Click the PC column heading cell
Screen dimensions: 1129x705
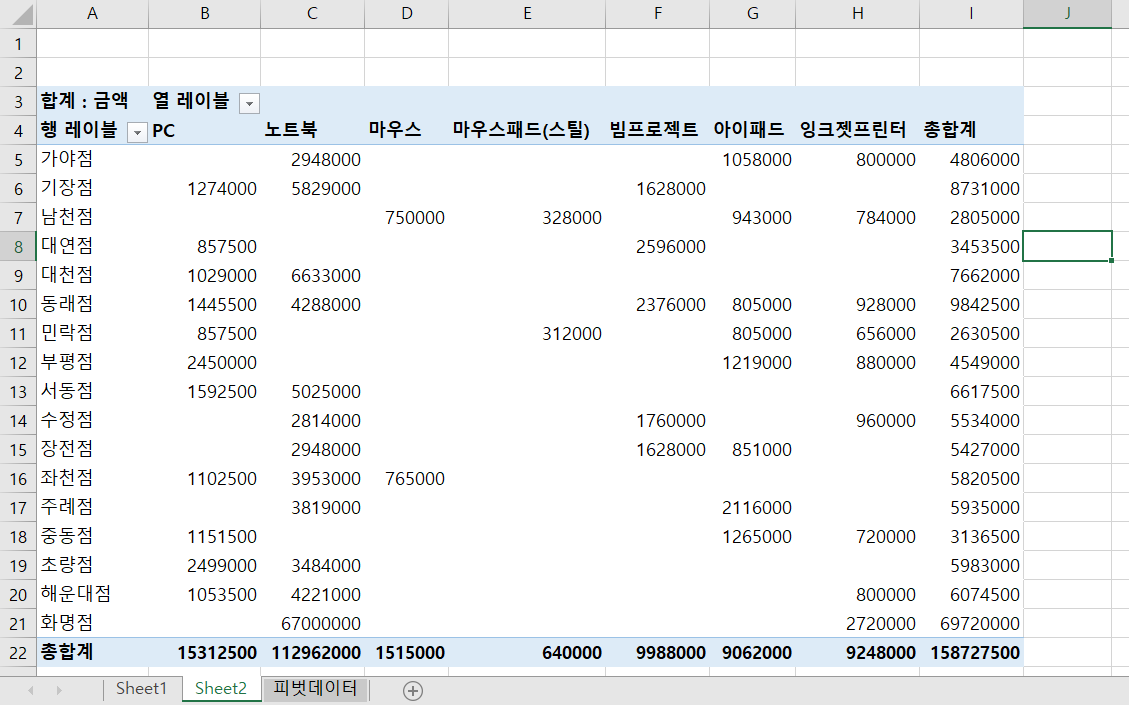[204, 130]
